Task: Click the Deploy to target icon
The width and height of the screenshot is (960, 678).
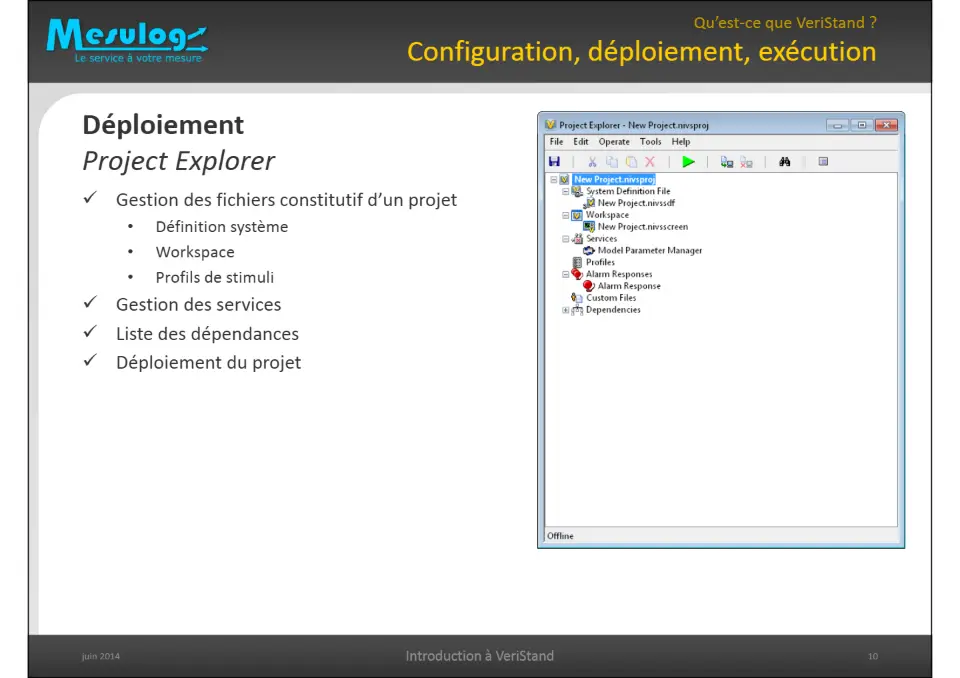Action: [727, 162]
